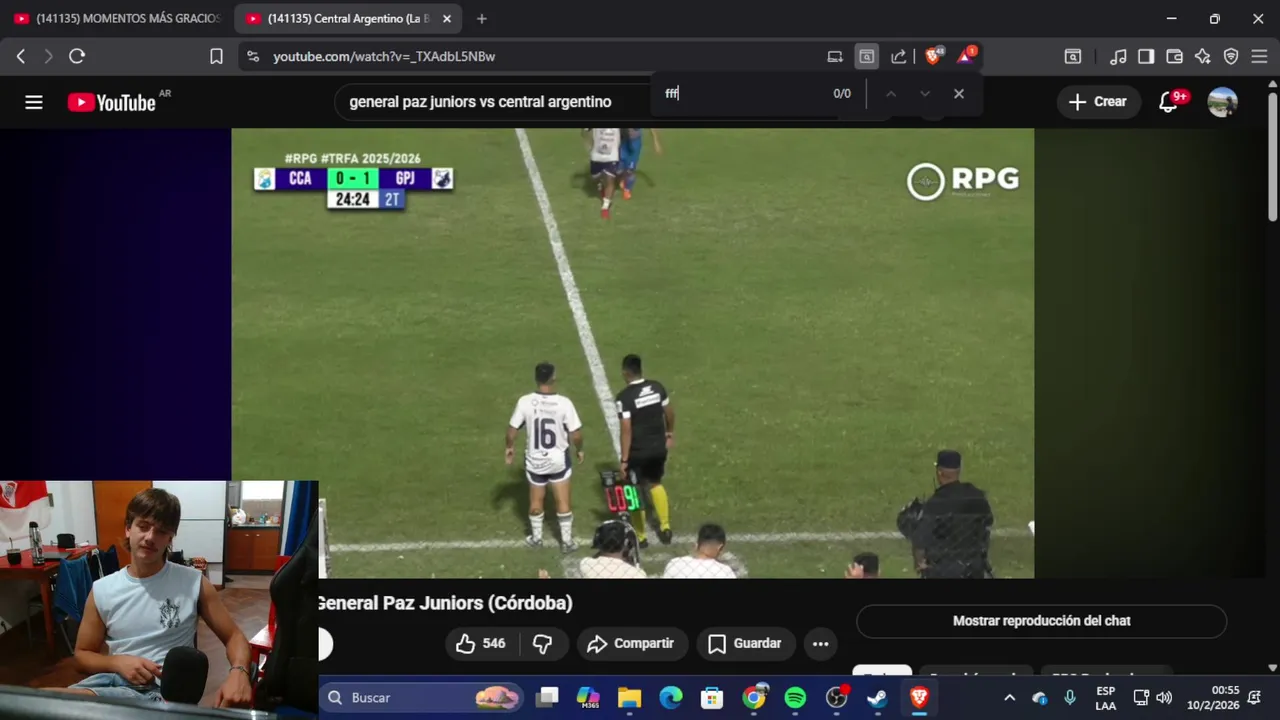Screen dimensions: 1280x720
Task: Click the Compartir button
Action: [x=631, y=644]
